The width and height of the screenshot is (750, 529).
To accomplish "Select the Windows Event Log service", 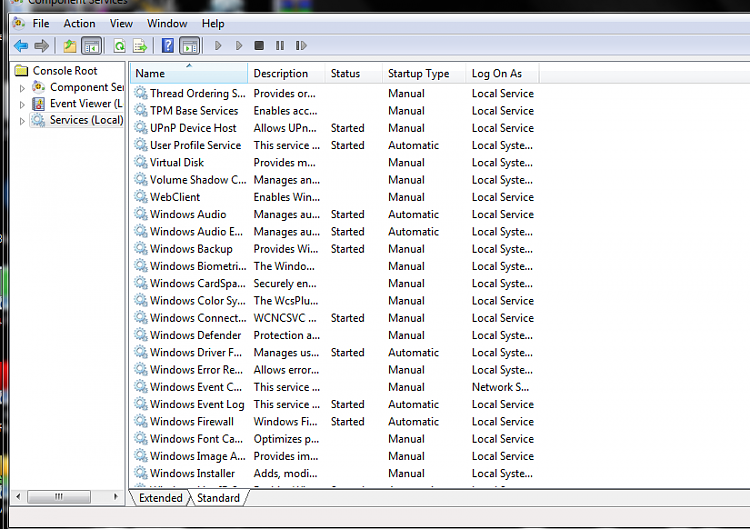I will [x=335, y=404].
